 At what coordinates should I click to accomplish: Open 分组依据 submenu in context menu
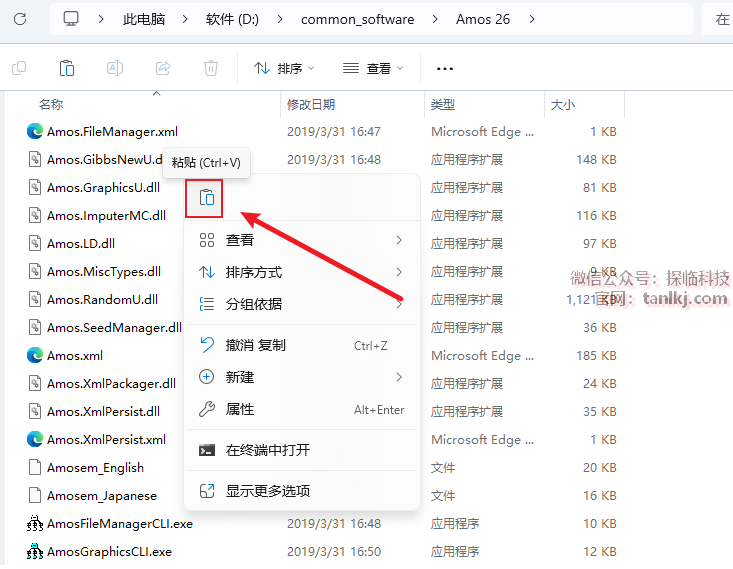click(x=302, y=304)
